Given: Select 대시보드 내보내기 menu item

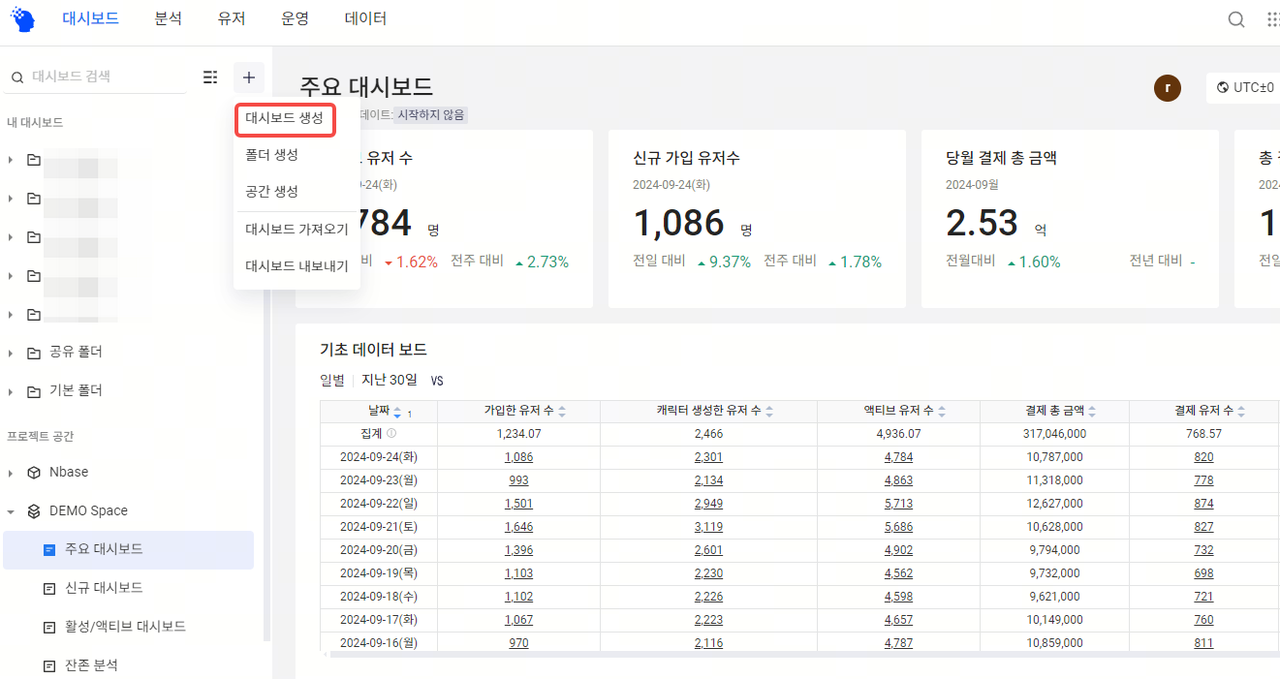Looking at the screenshot, I should 297,266.
